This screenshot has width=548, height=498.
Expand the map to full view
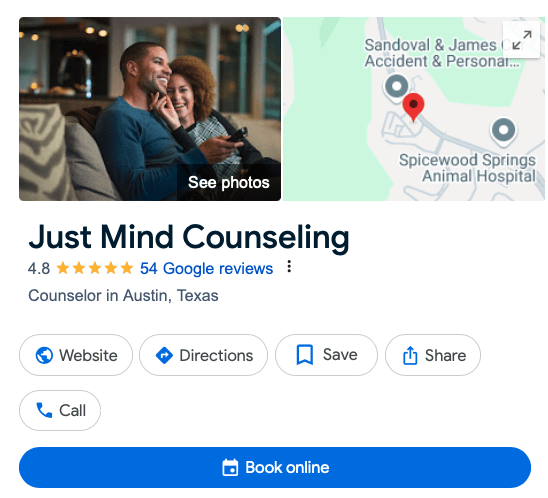click(x=521, y=39)
